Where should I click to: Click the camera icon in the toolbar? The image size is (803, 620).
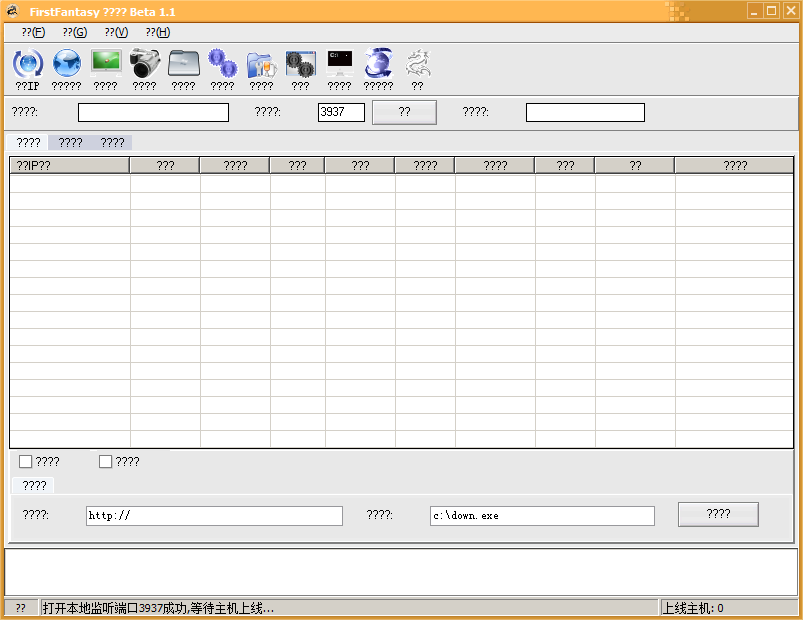pyautogui.click(x=145, y=63)
